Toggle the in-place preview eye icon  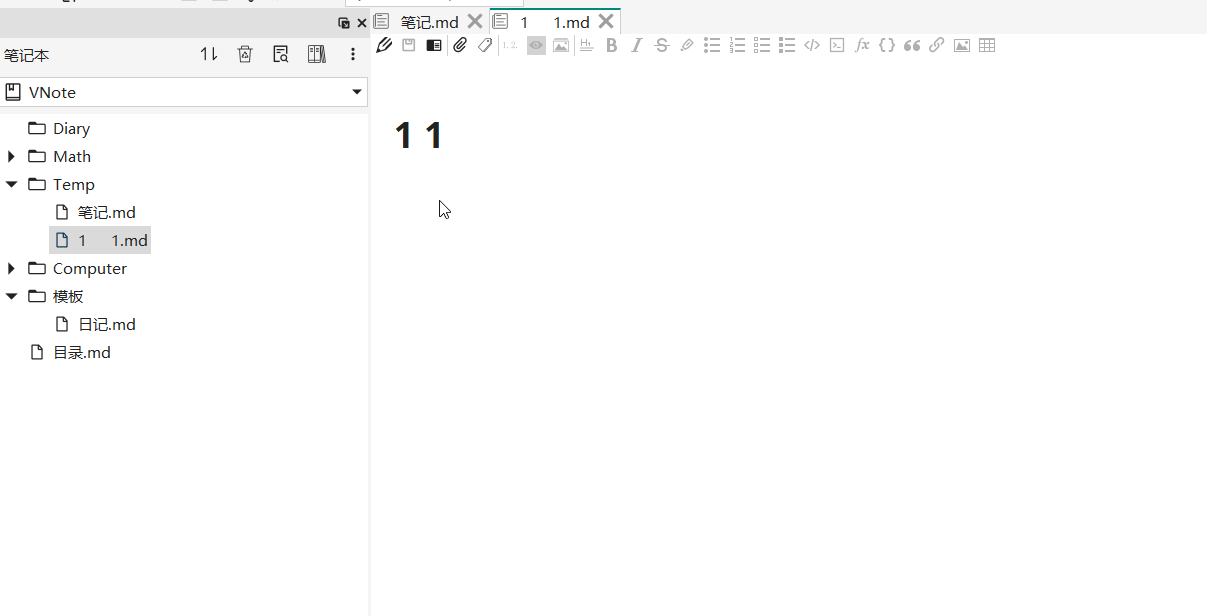coord(536,45)
